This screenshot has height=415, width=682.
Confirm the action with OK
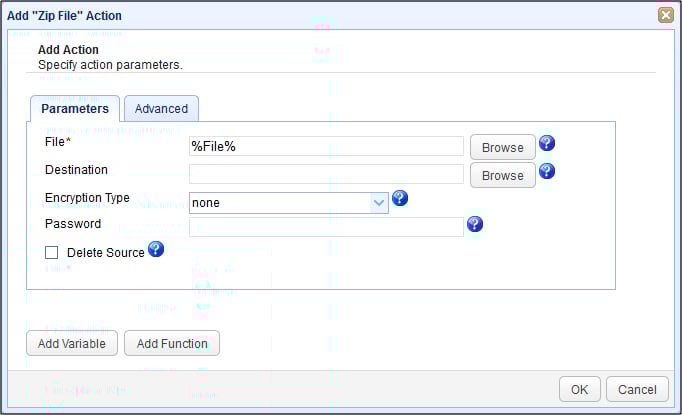click(x=579, y=389)
